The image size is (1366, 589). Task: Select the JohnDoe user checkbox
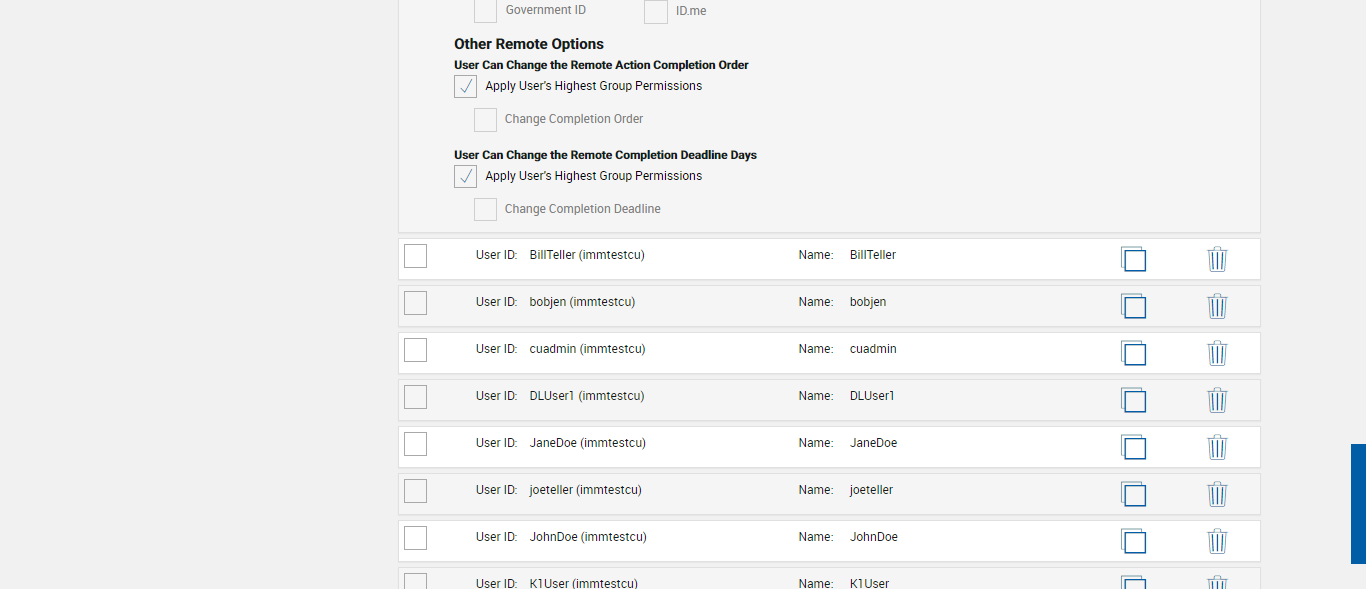coord(415,538)
